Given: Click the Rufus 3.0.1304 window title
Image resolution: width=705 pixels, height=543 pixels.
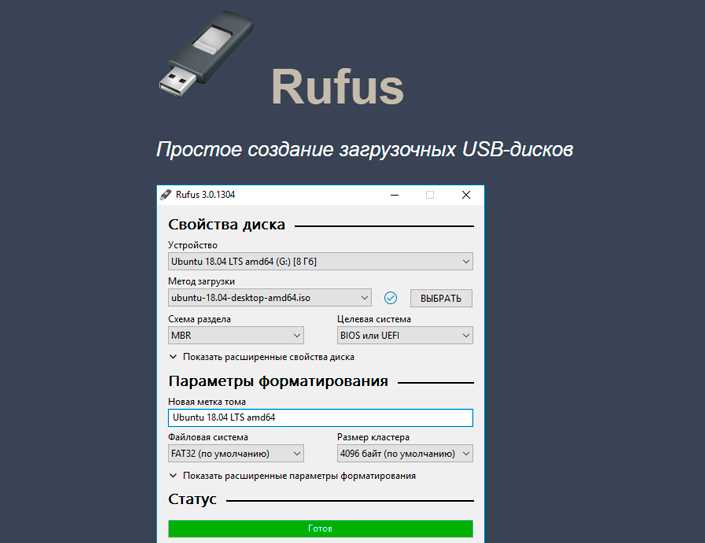Looking at the screenshot, I should pyautogui.click(x=205, y=195).
